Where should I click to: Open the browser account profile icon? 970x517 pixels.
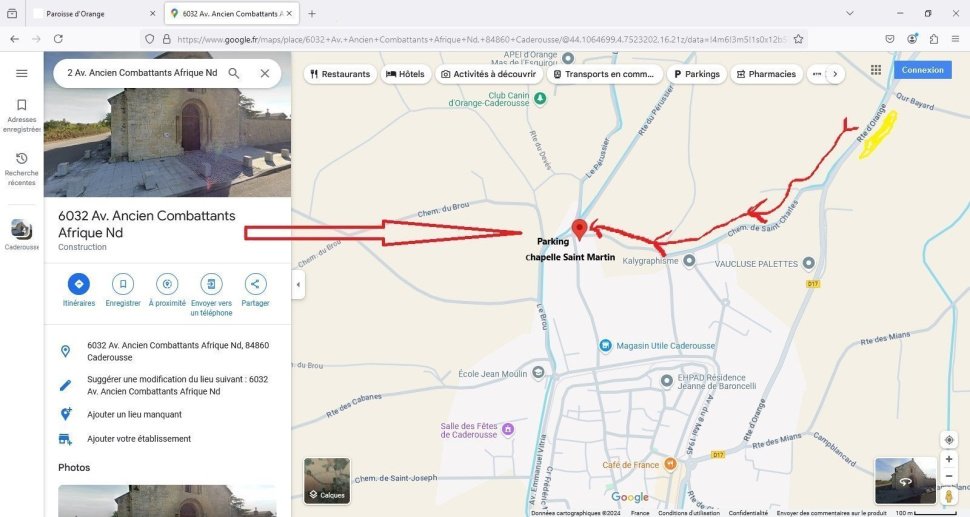tap(912, 39)
